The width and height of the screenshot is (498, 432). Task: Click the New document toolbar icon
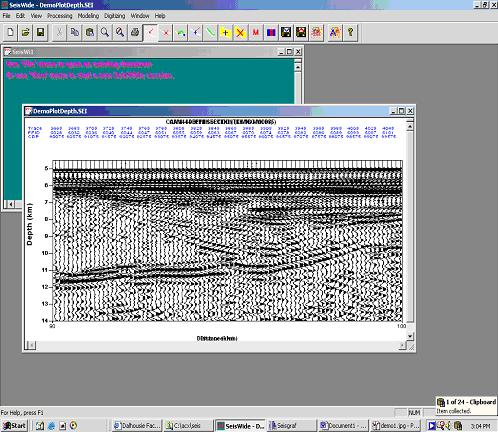[x=10, y=32]
